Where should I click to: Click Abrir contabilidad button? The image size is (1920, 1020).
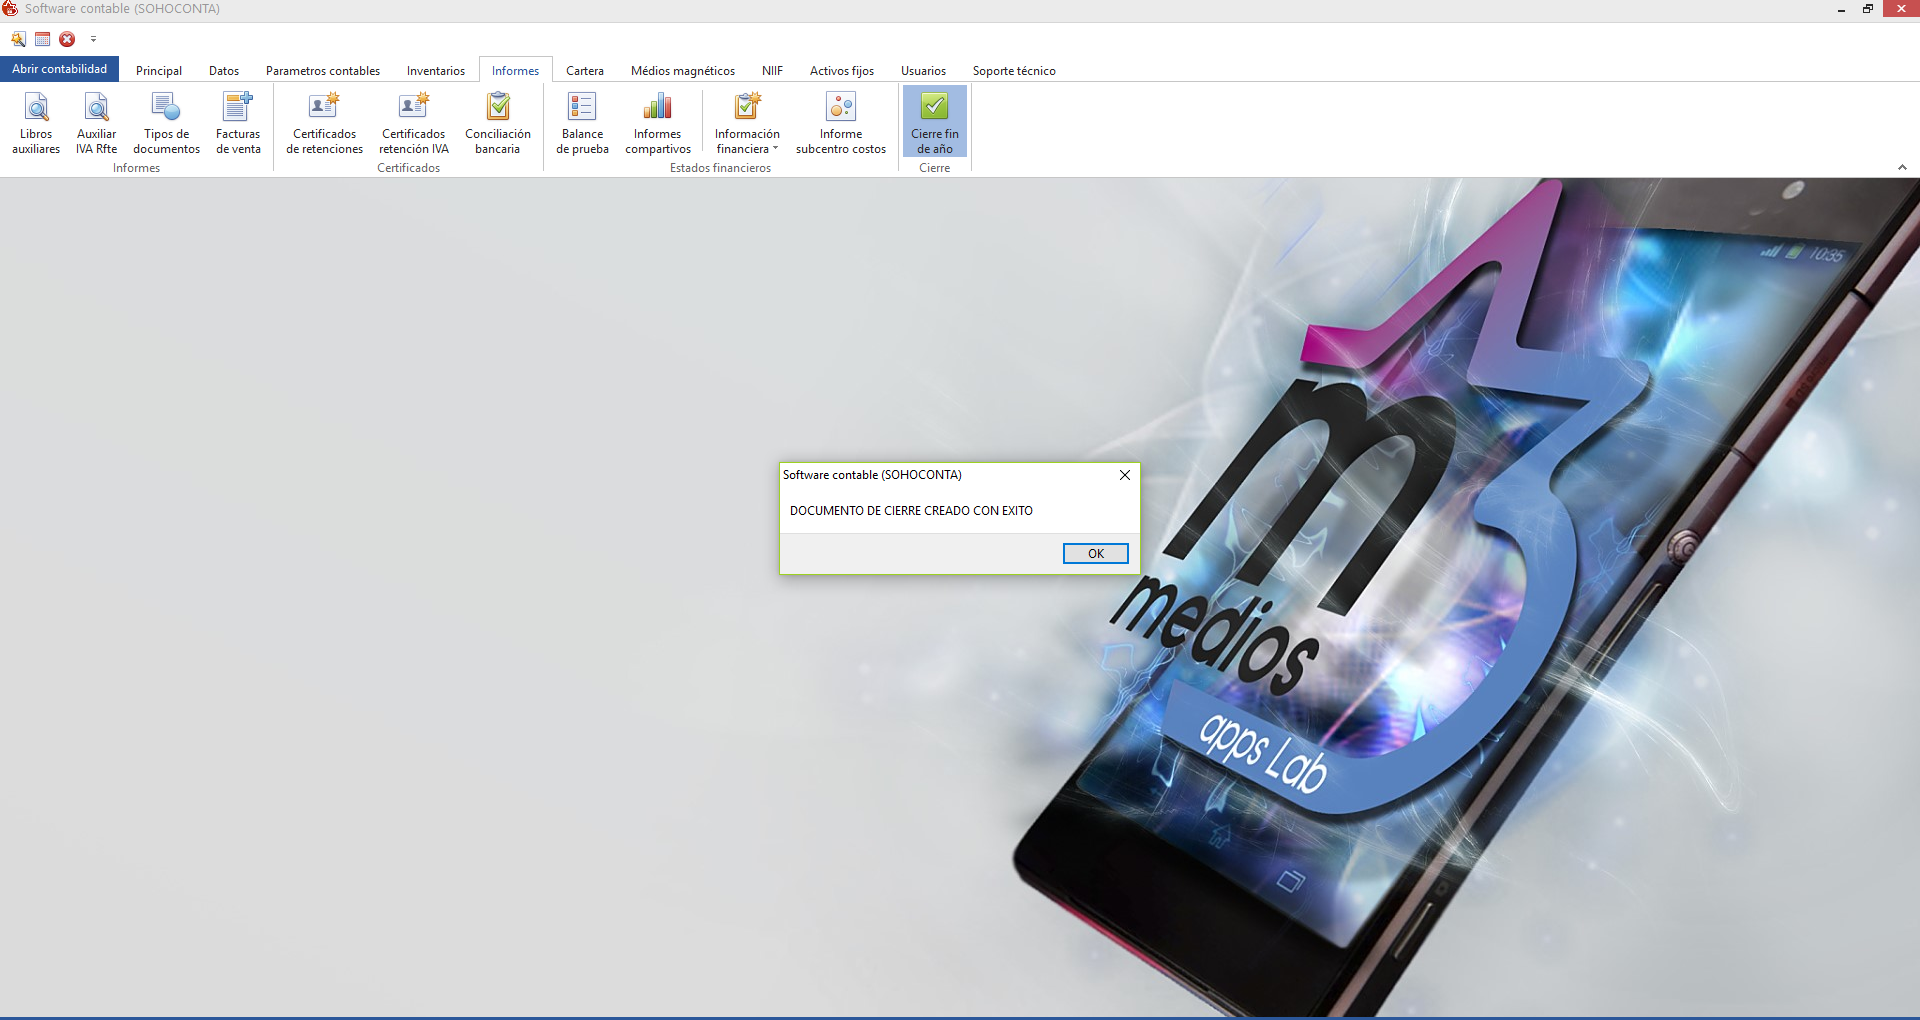coord(59,69)
